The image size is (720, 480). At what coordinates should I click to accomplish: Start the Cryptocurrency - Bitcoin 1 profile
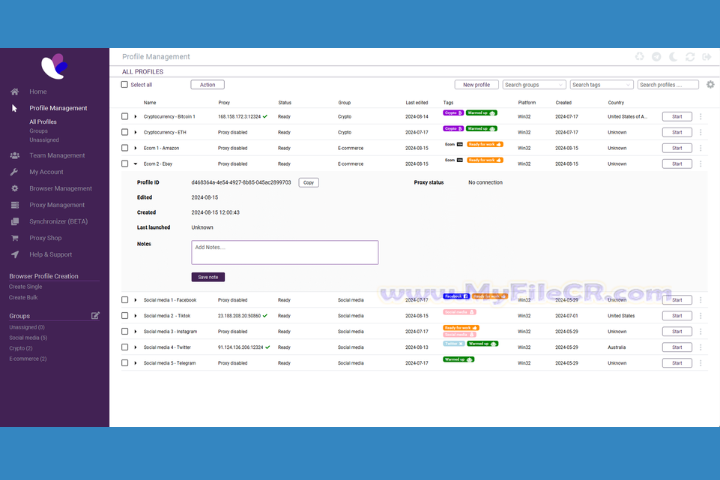pyautogui.click(x=677, y=117)
